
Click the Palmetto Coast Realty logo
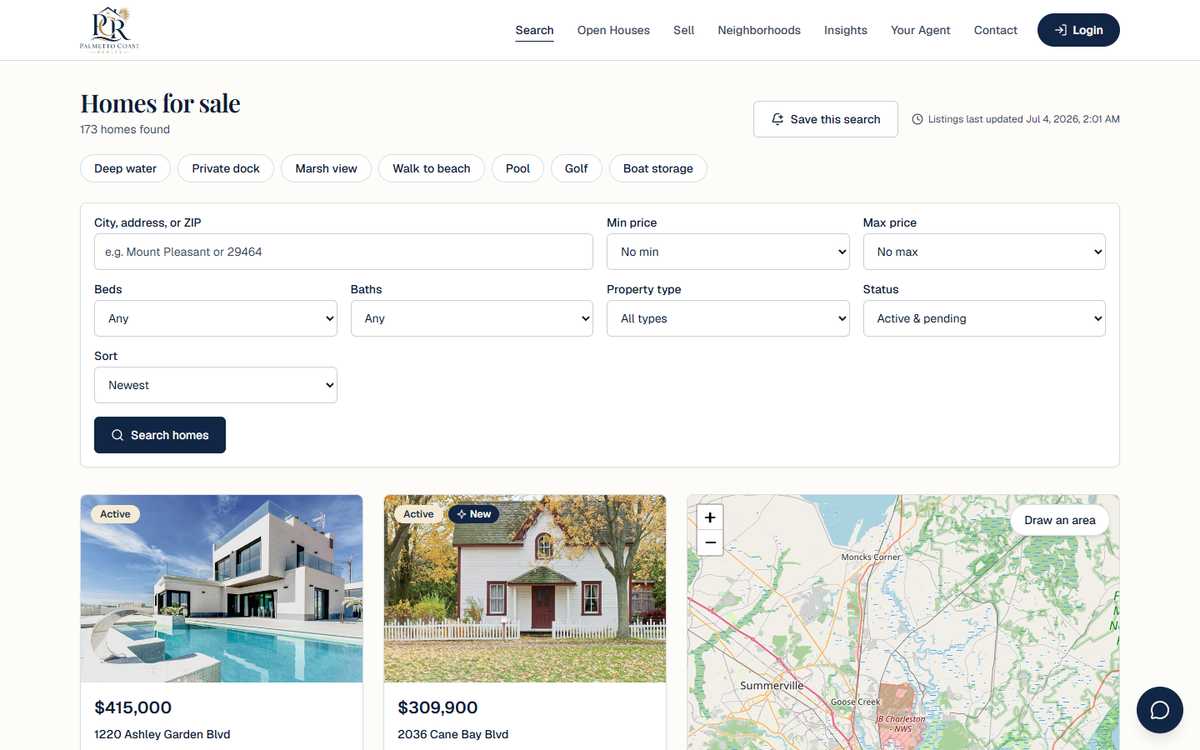click(110, 30)
